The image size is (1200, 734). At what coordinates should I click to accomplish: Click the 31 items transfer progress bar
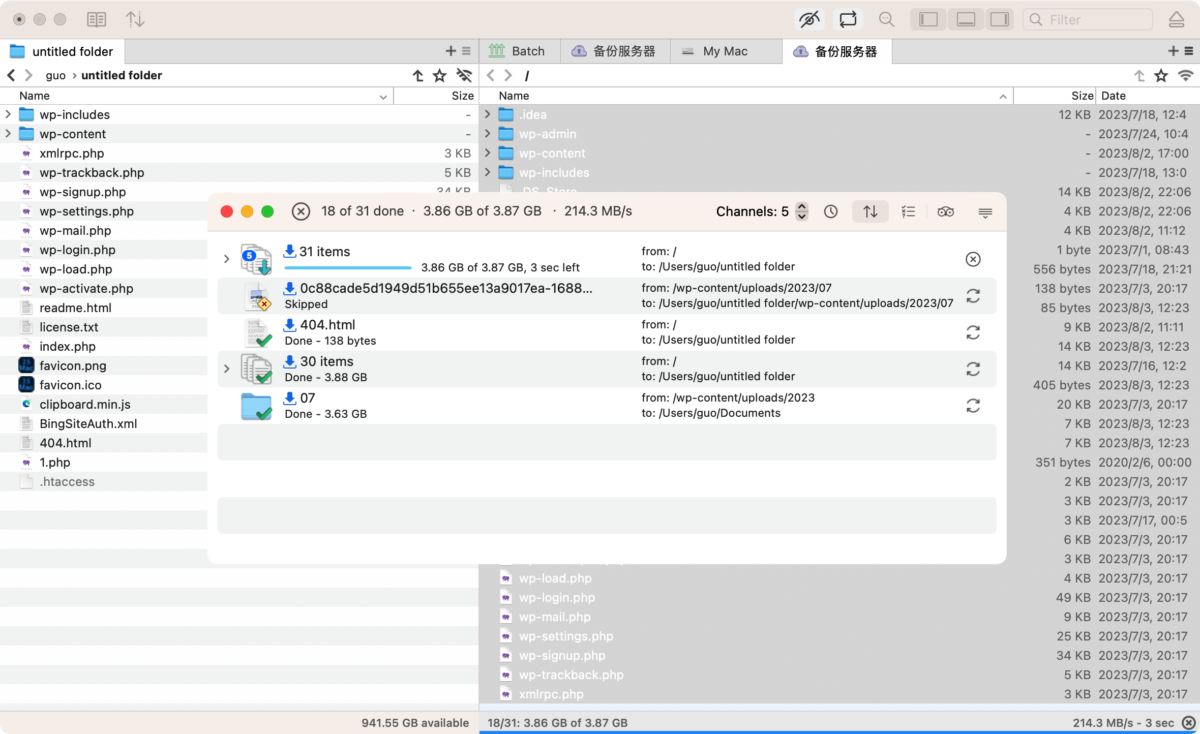(348, 268)
